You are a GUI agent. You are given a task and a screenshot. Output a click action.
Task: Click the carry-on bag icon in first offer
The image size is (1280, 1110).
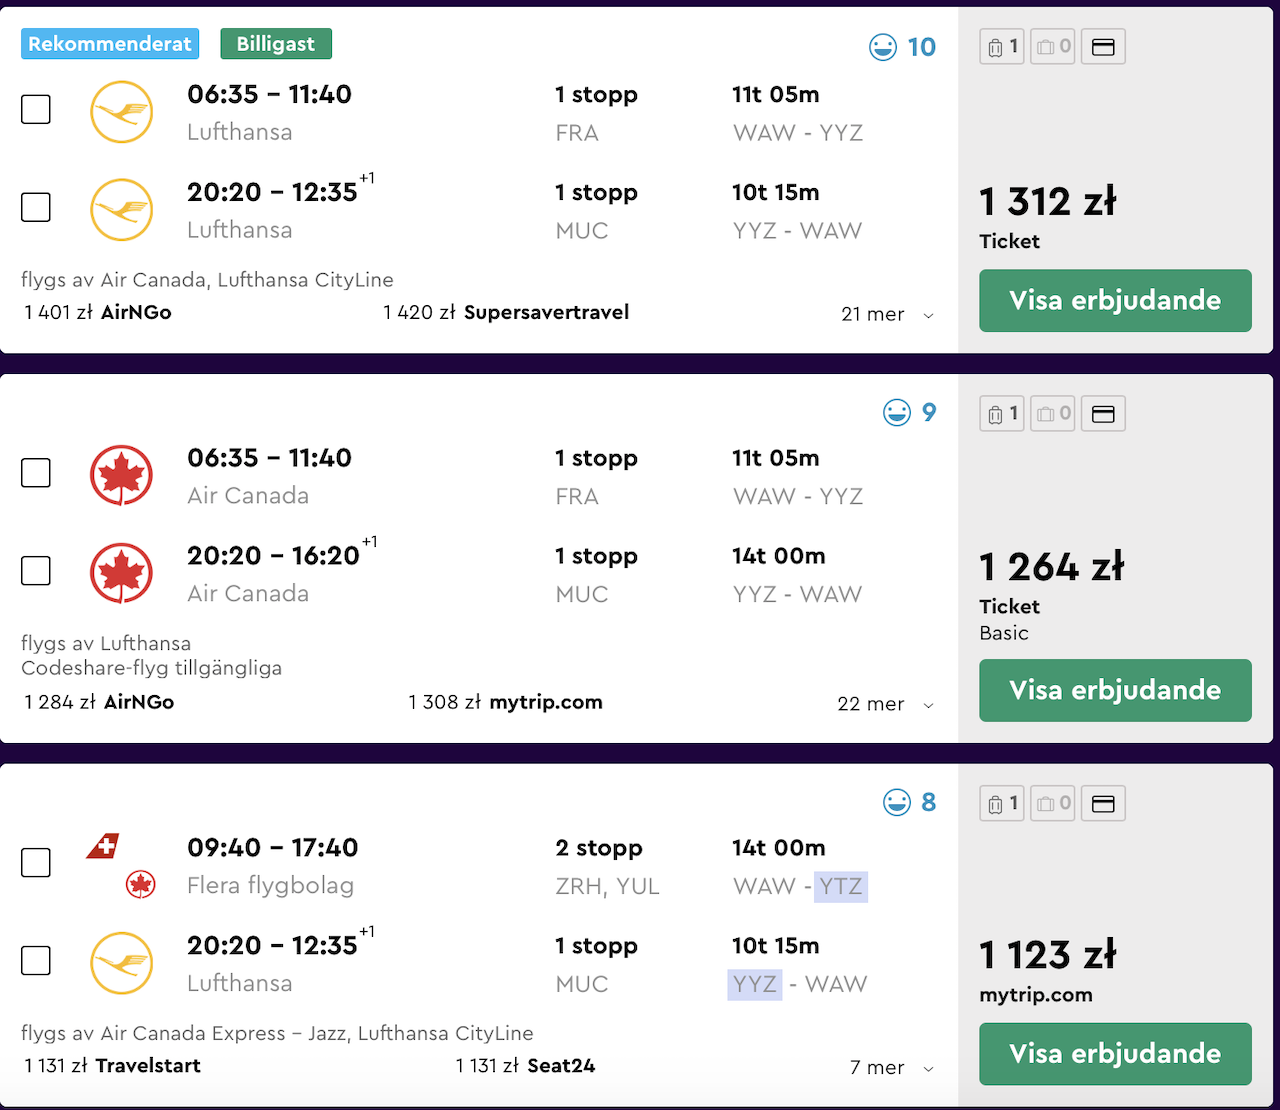1002,47
